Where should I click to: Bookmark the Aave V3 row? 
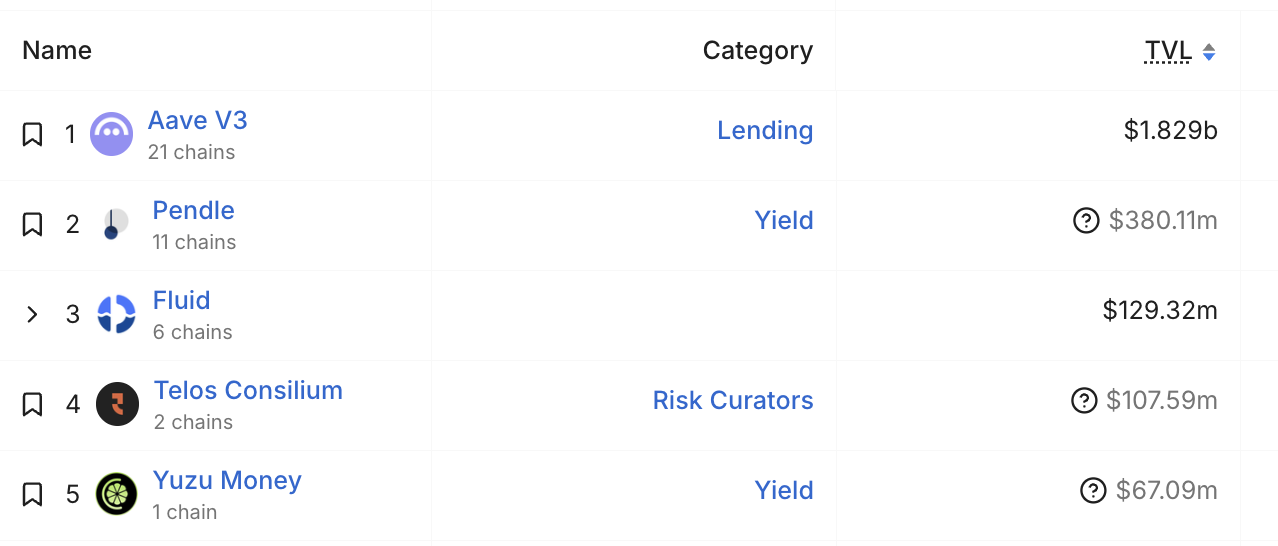coord(32,134)
